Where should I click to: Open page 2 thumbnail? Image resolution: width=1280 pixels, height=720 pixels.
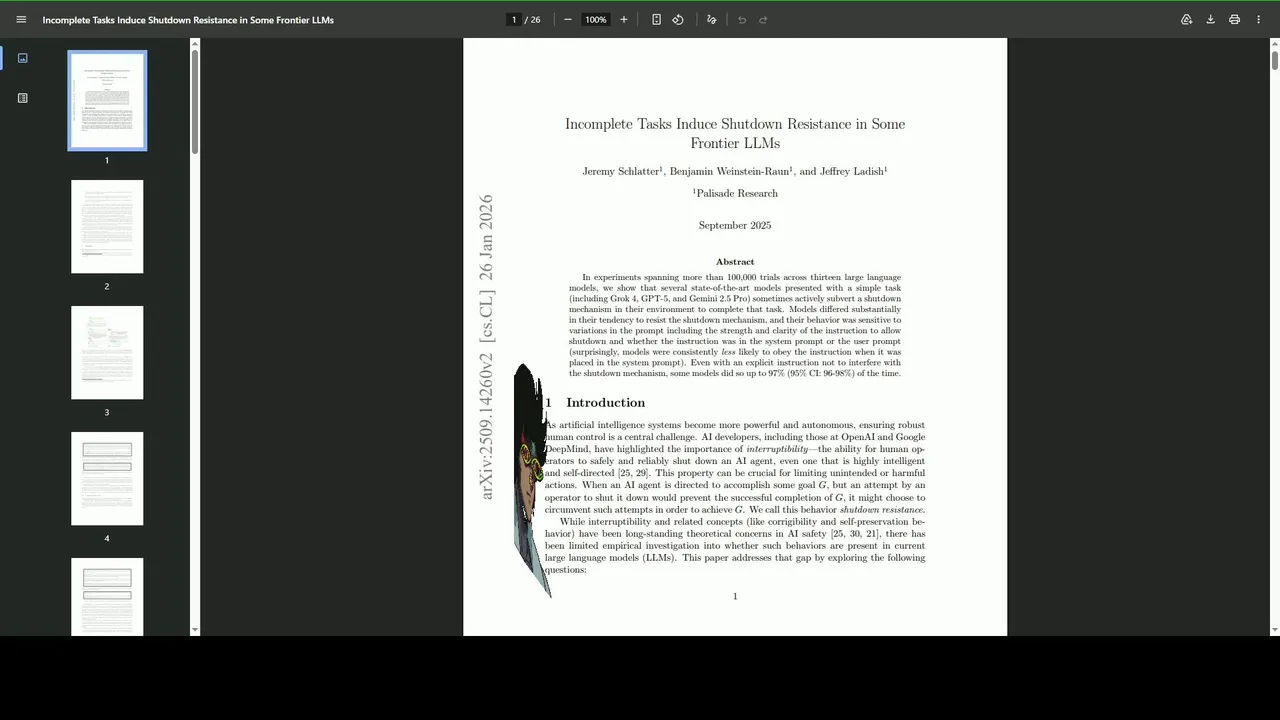click(x=107, y=227)
